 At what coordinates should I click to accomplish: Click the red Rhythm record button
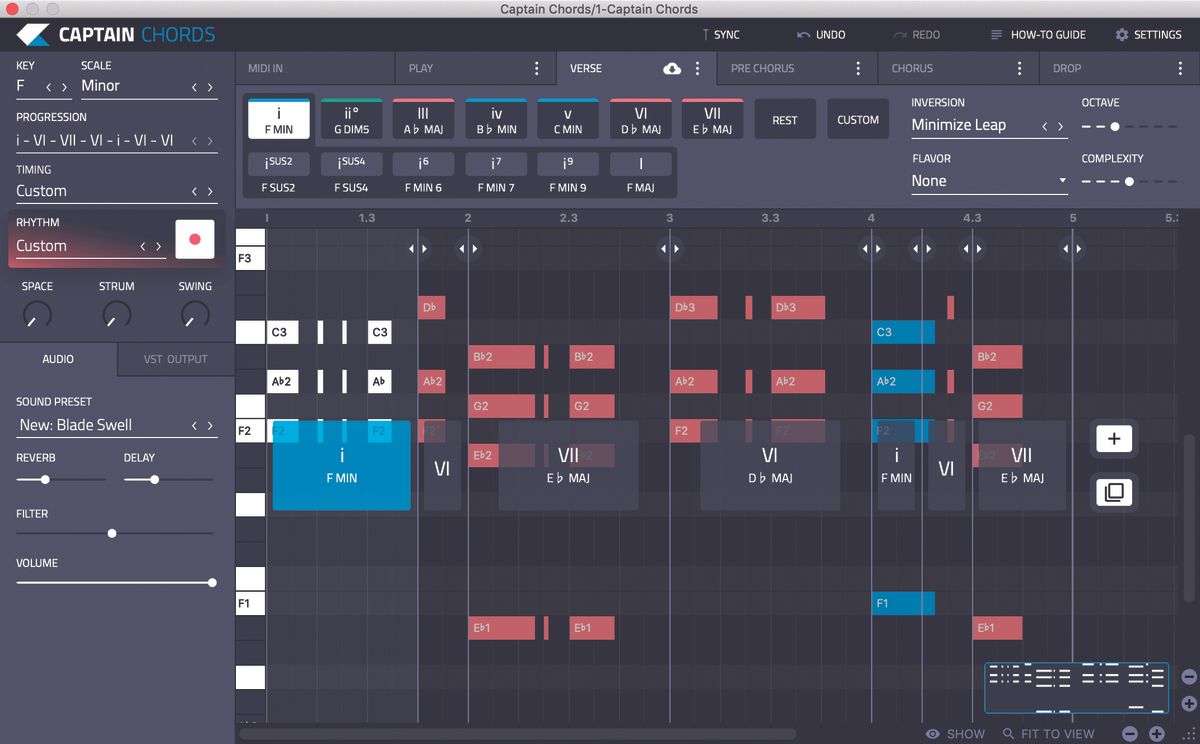click(x=194, y=239)
